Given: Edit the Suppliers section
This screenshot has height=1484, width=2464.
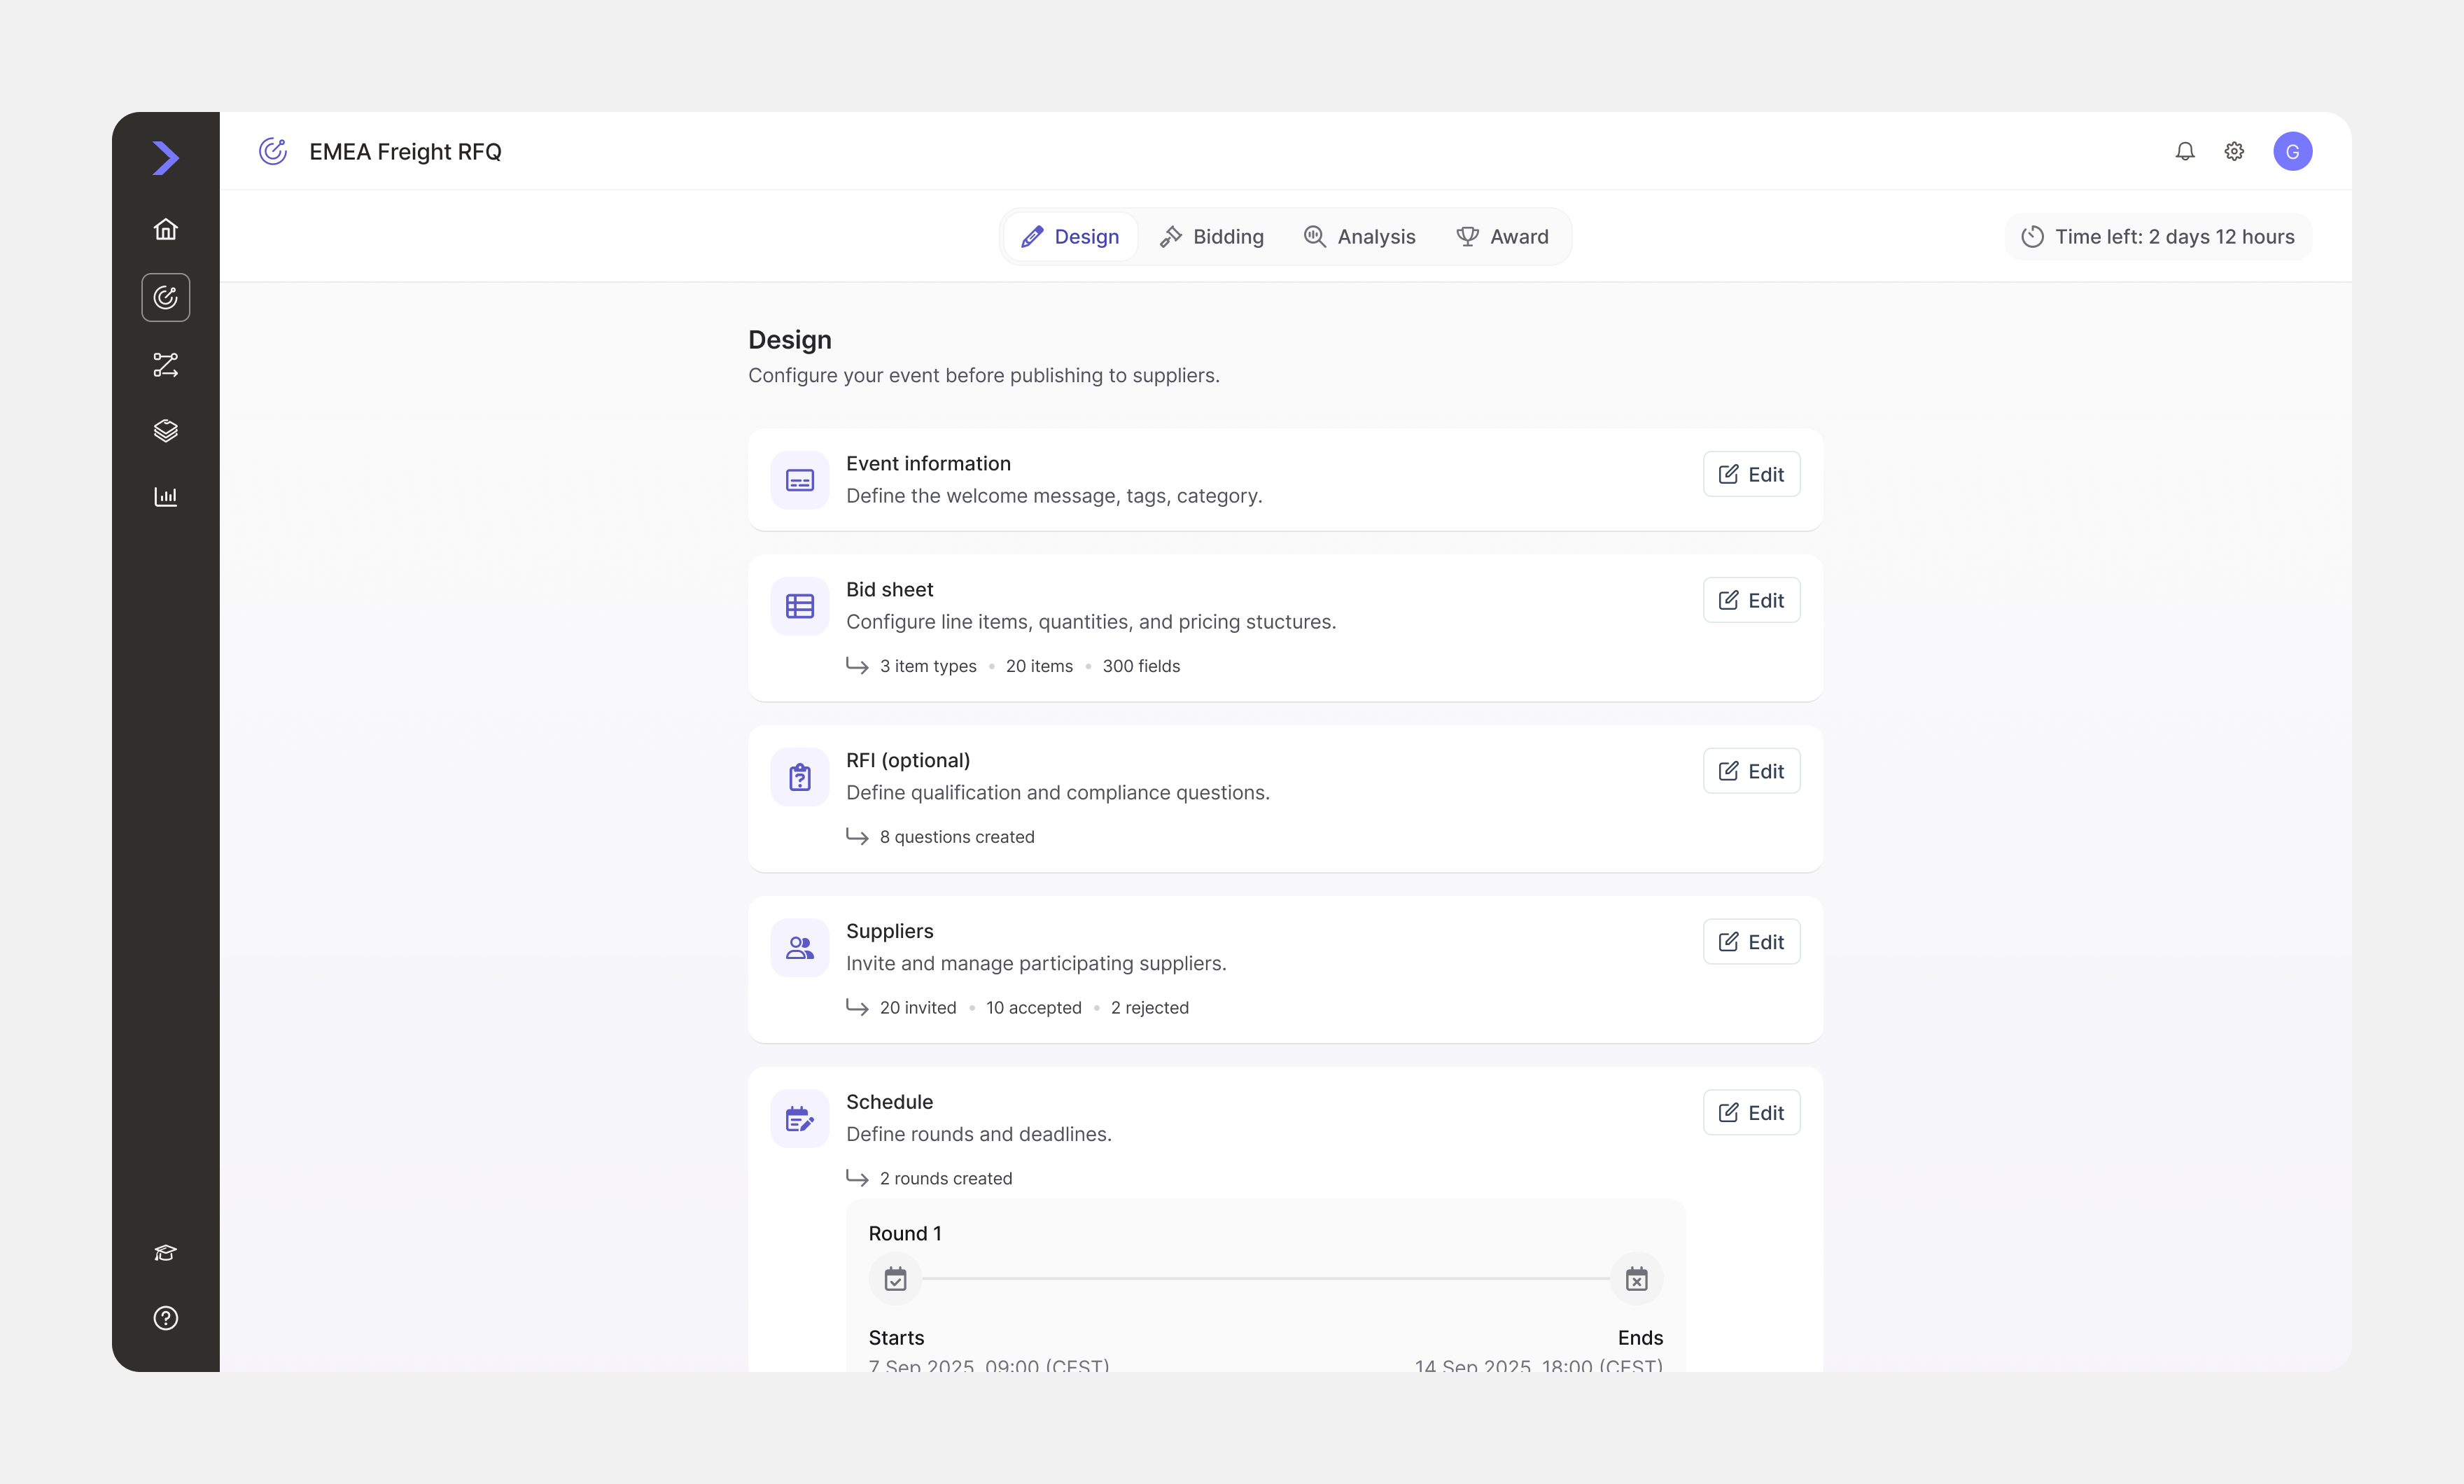Looking at the screenshot, I should tap(1751, 942).
